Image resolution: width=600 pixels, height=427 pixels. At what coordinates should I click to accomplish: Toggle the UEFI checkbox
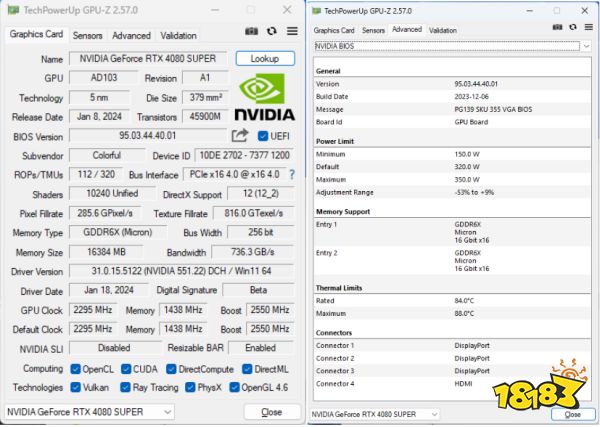(263, 136)
